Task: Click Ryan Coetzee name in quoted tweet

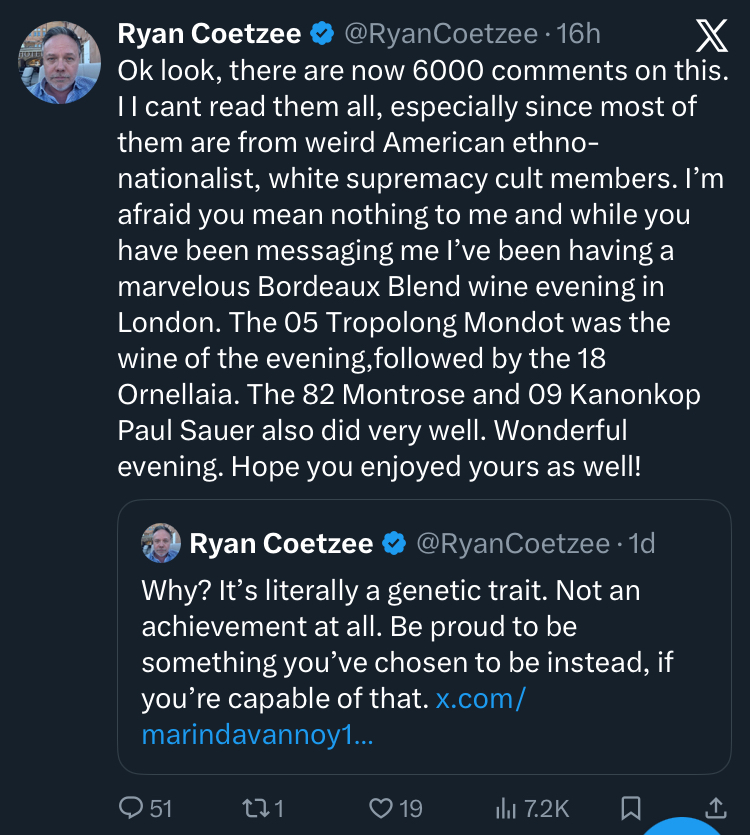Action: tap(281, 543)
